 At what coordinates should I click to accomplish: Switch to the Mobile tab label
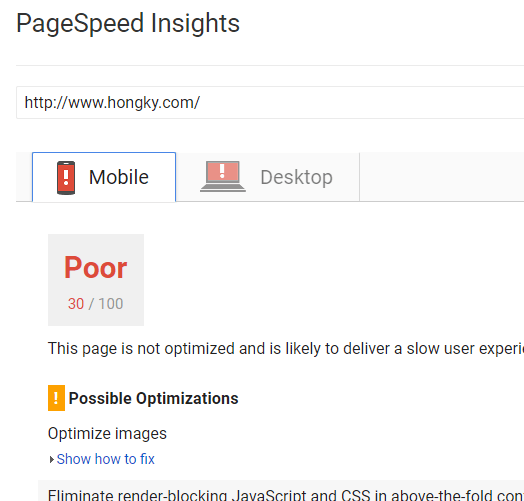pyautogui.click(x=119, y=177)
